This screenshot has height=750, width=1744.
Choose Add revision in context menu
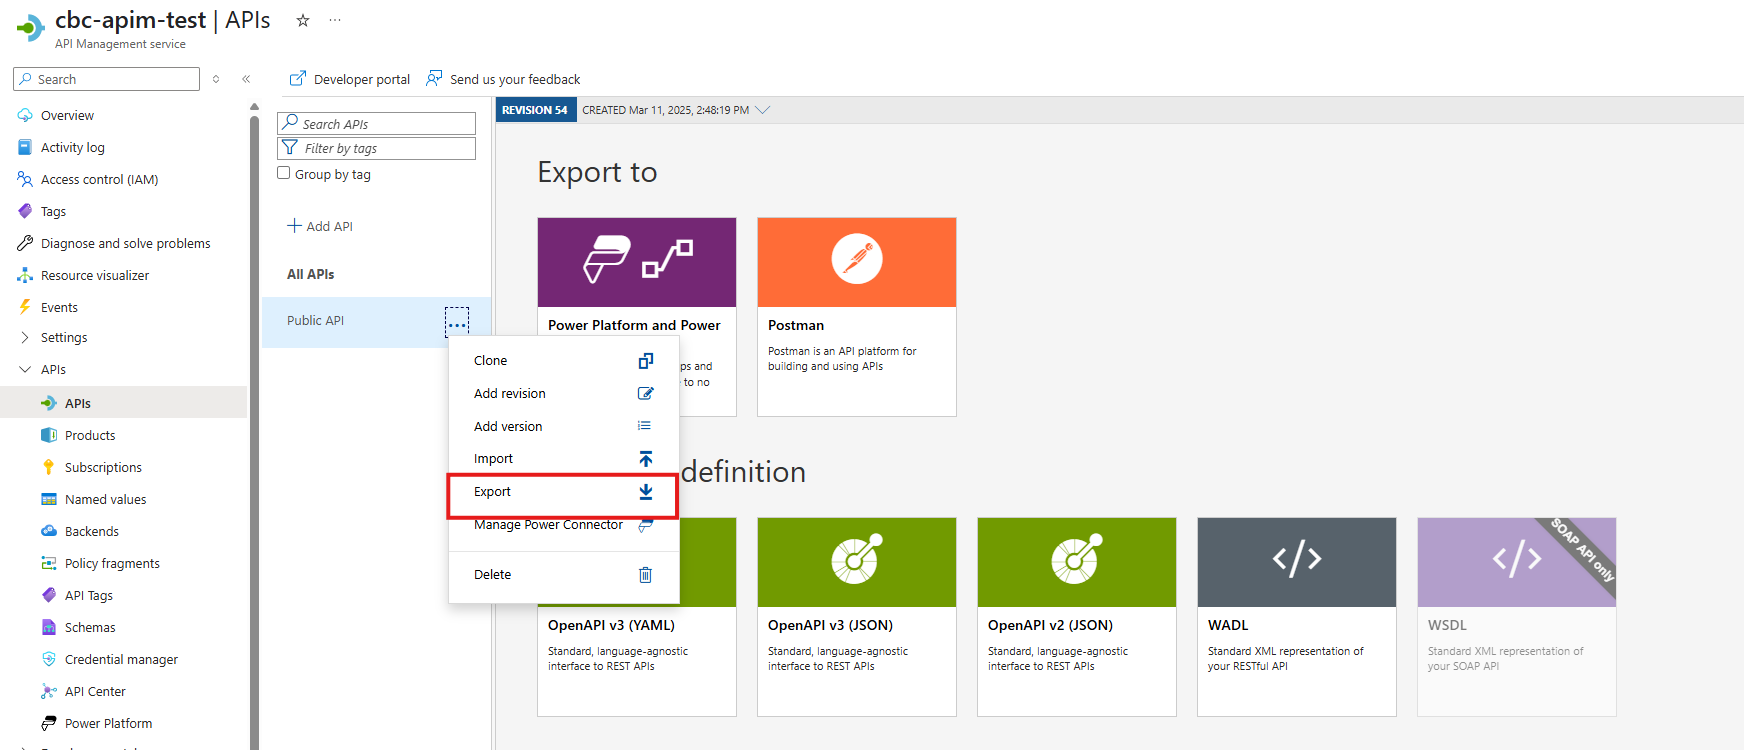510,394
